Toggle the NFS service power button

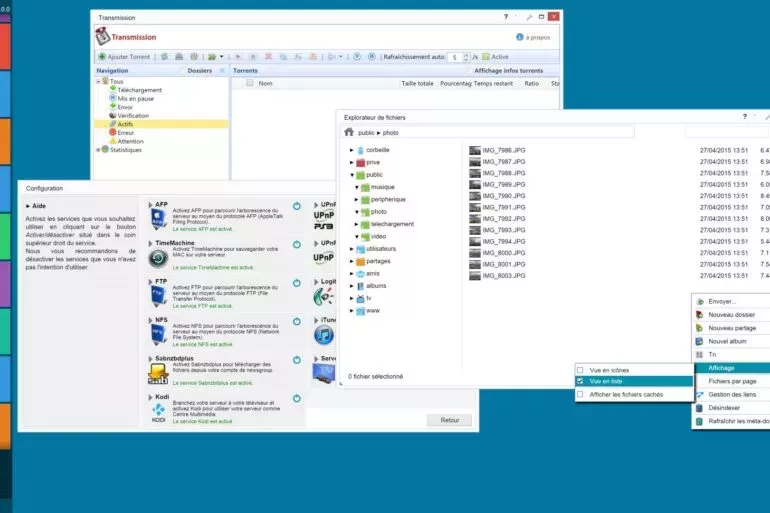[x=297, y=322]
